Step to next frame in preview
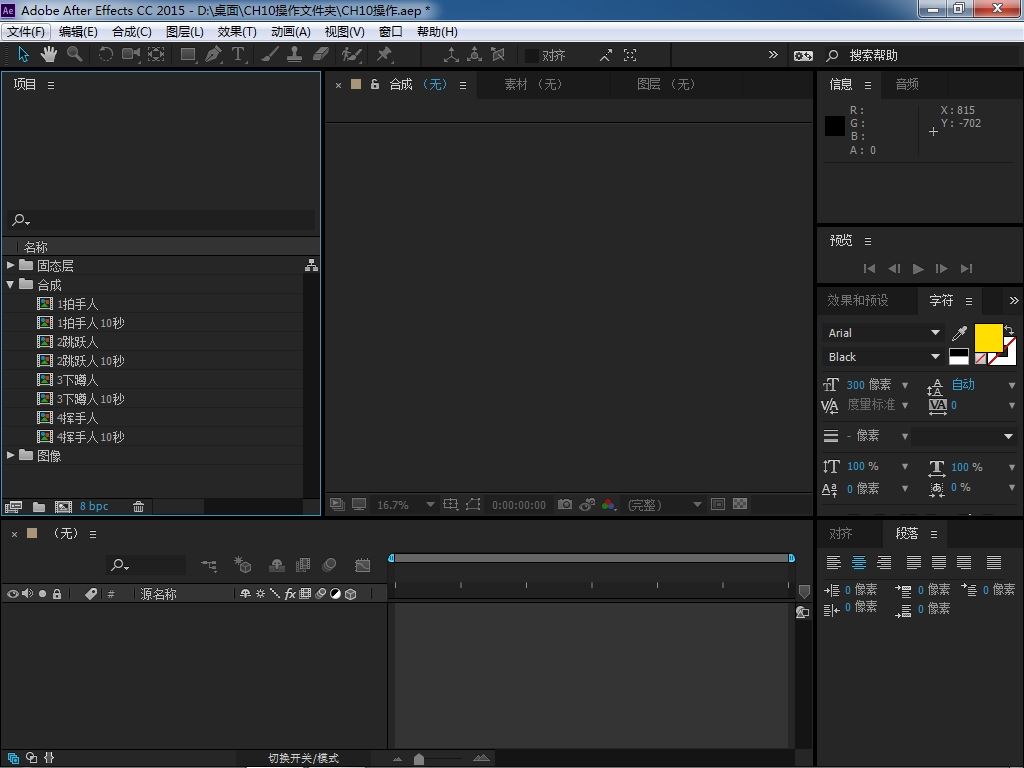The height and width of the screenshot is (768, 1024). click(x=942, y=269)
